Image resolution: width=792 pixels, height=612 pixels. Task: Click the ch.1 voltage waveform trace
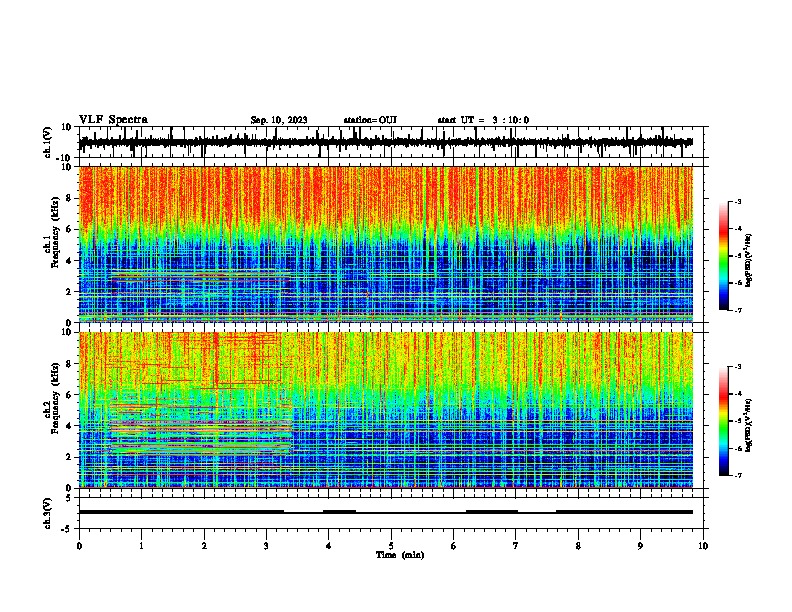coord(386,142)
